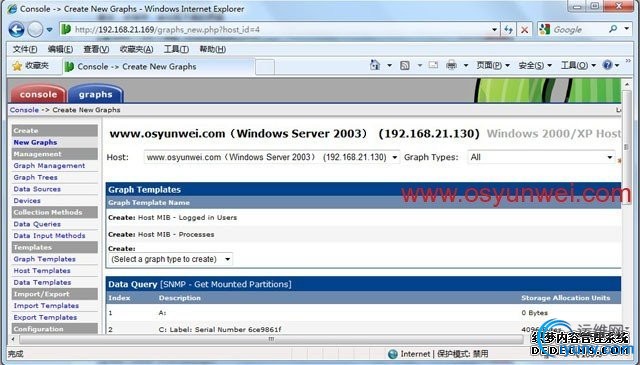Select row Create: Host MIB - Logged in Users
The image size is (640, 365).
(363, 218)
